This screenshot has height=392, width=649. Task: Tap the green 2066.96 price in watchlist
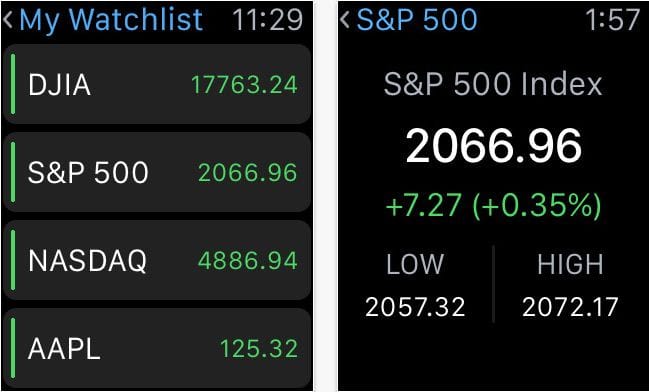[248, 173]
